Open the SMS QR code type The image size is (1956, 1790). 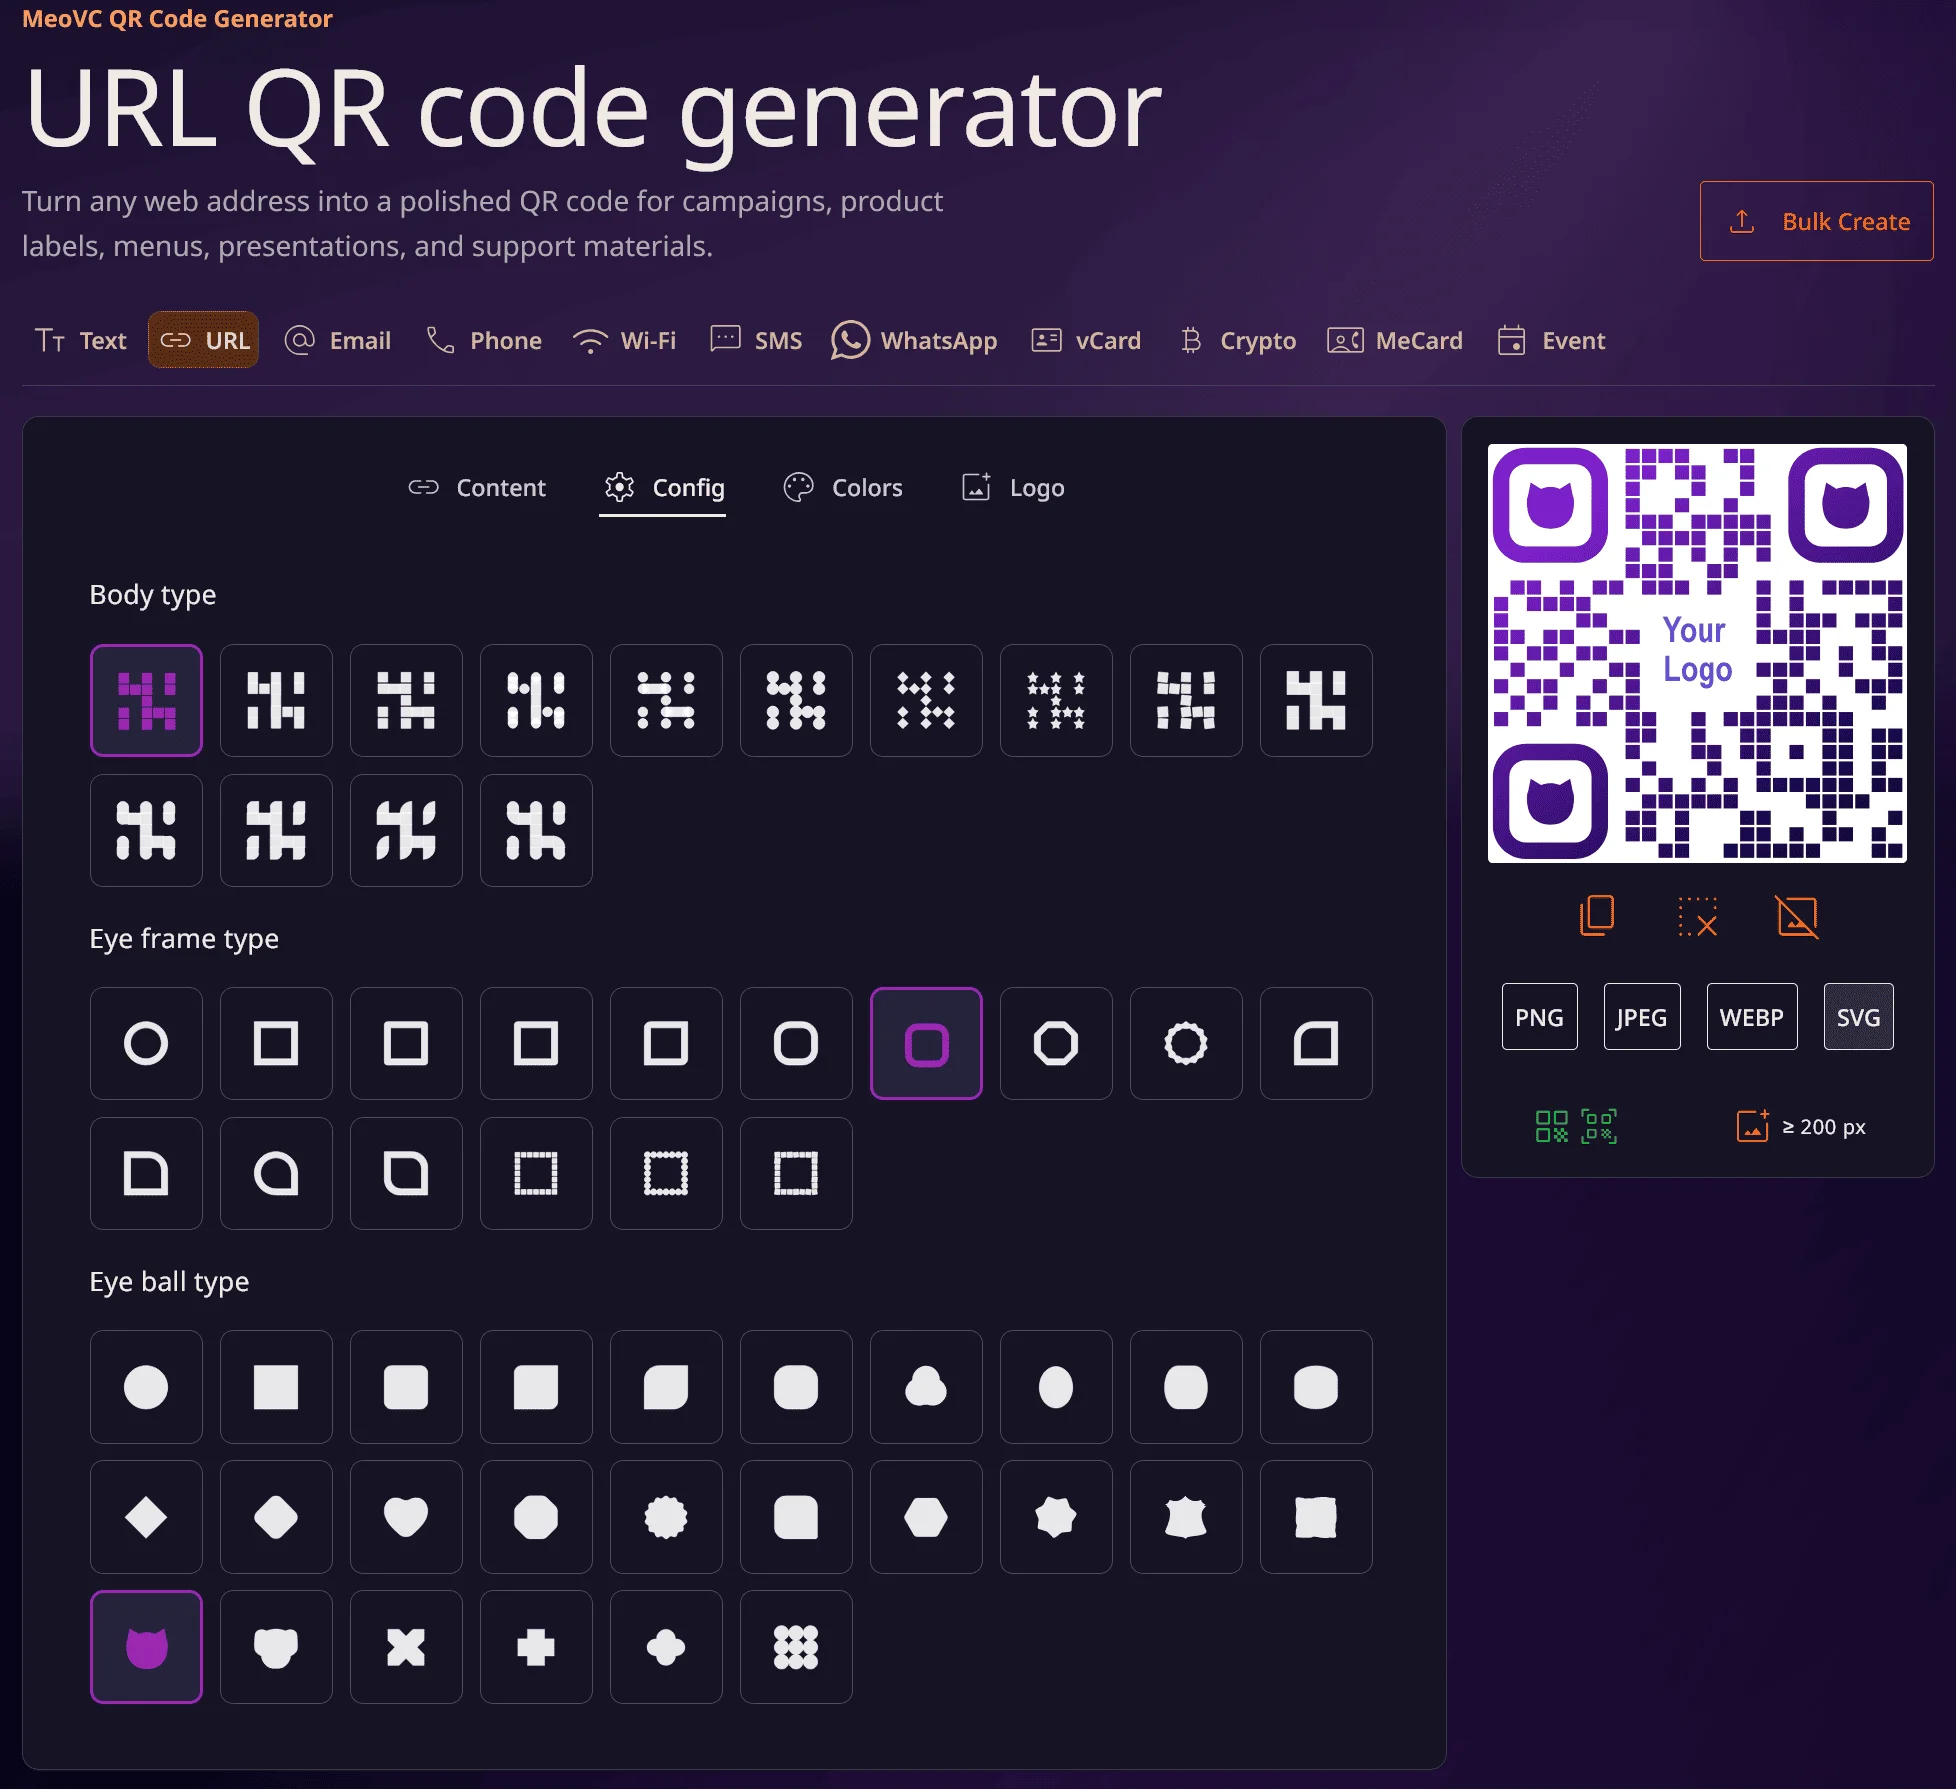756,340
